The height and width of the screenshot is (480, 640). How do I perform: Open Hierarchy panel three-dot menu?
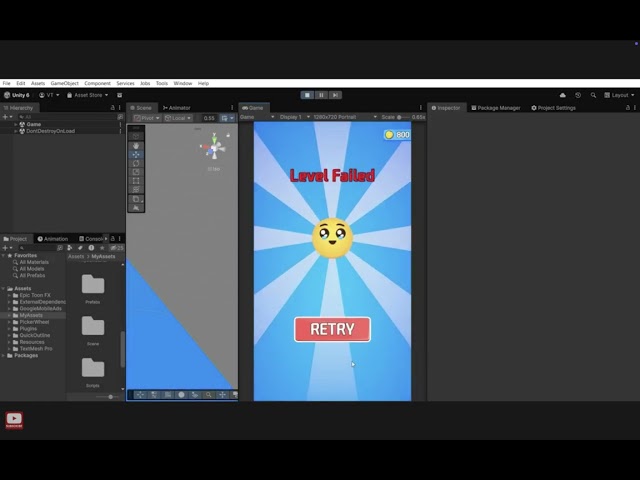[x=120, y=108]
